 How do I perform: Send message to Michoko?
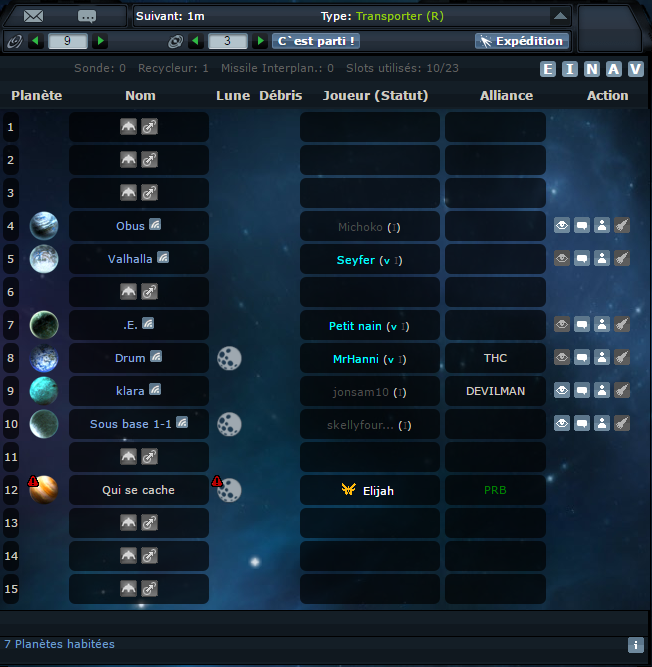tap(582, 225)
